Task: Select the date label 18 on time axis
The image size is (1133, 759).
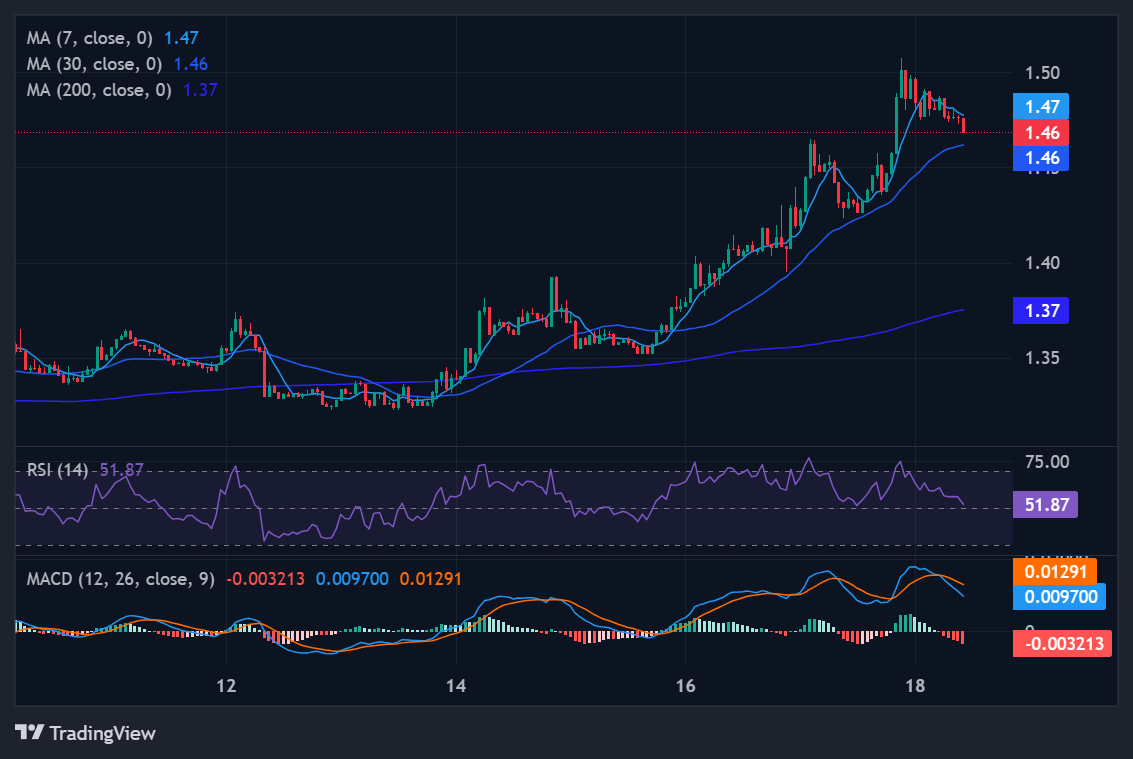Action: 915,686
